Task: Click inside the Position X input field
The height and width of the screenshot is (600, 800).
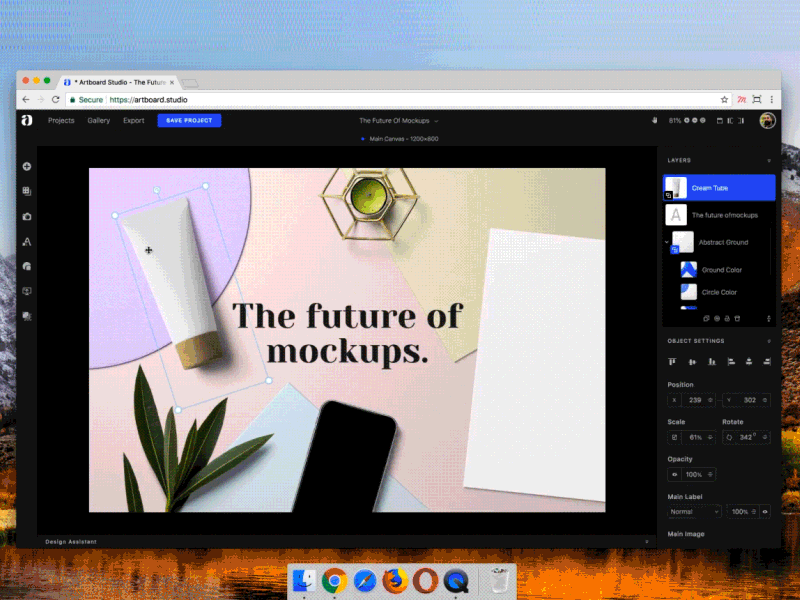Action: 698,400
